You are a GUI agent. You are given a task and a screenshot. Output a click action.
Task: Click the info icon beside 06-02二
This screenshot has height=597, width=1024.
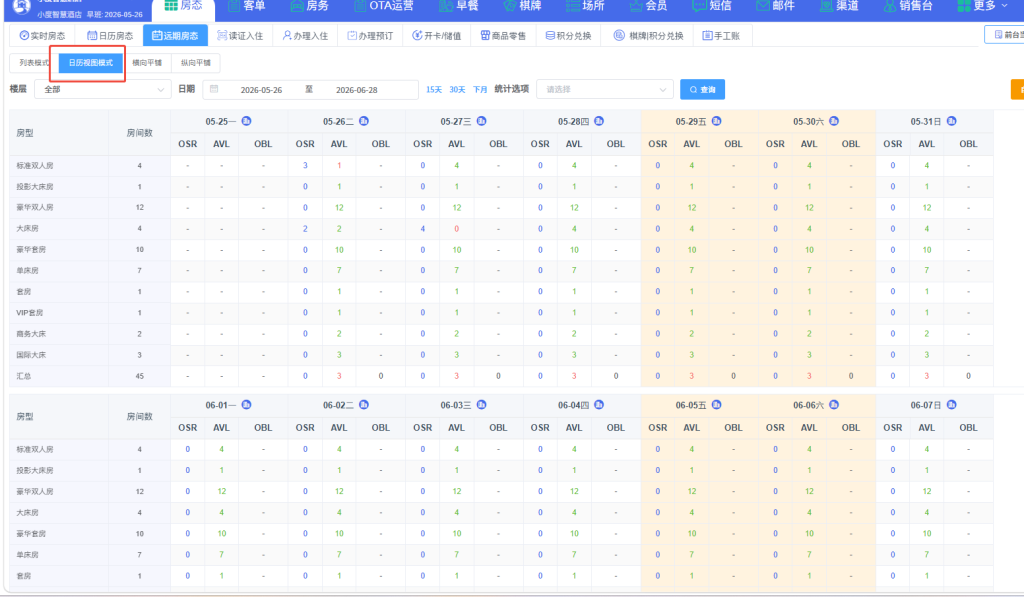coord(364,405)
